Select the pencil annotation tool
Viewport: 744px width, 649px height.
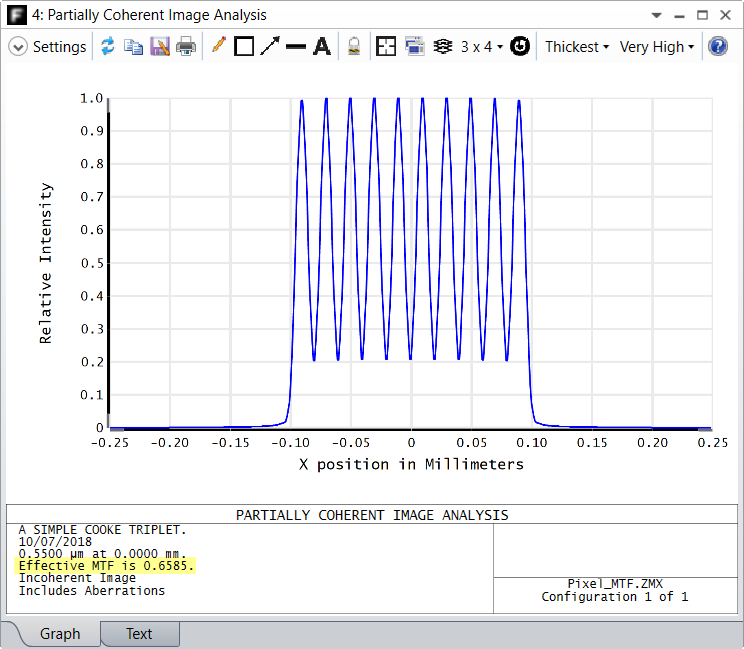[218, 46]
